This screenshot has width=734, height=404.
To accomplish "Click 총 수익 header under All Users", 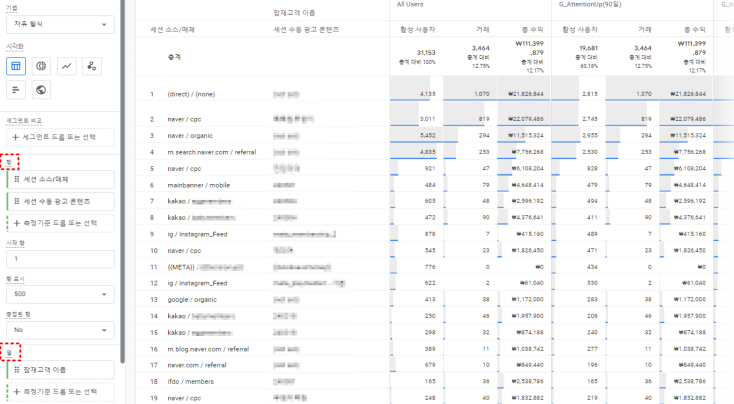I will coord(533,29).
